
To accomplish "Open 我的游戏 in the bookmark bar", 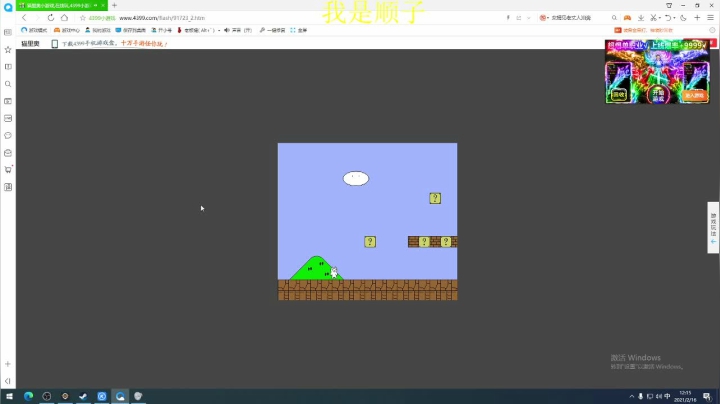I will click(98, 30).
